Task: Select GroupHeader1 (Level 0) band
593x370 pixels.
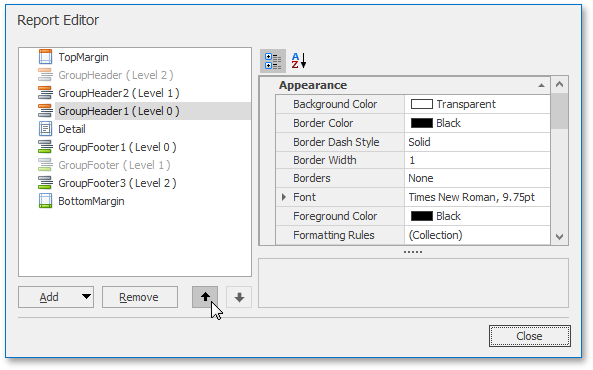Action: (x=153, y=111)
